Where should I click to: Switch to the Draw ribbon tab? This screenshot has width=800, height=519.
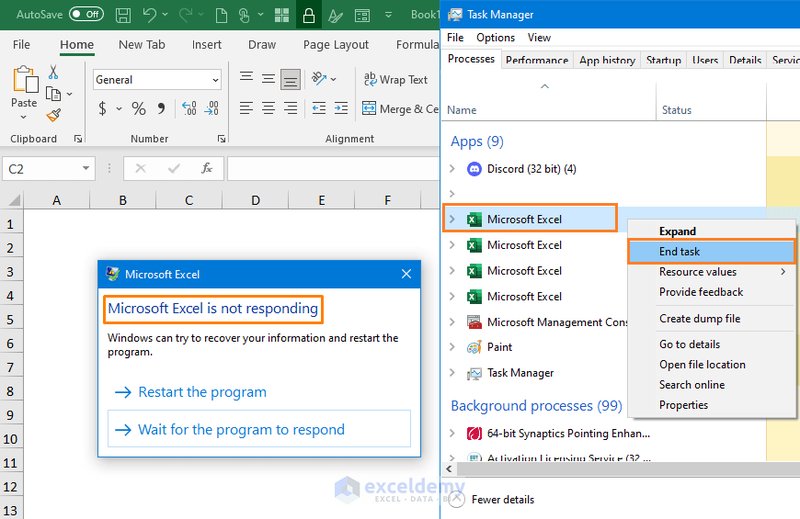[x=262, y=45]
